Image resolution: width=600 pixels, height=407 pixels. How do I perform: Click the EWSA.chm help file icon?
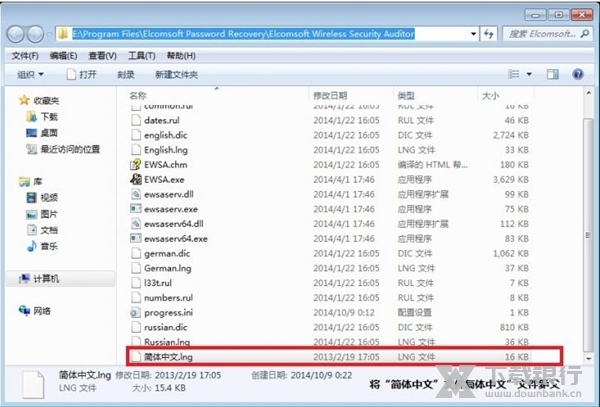point(136,164)
